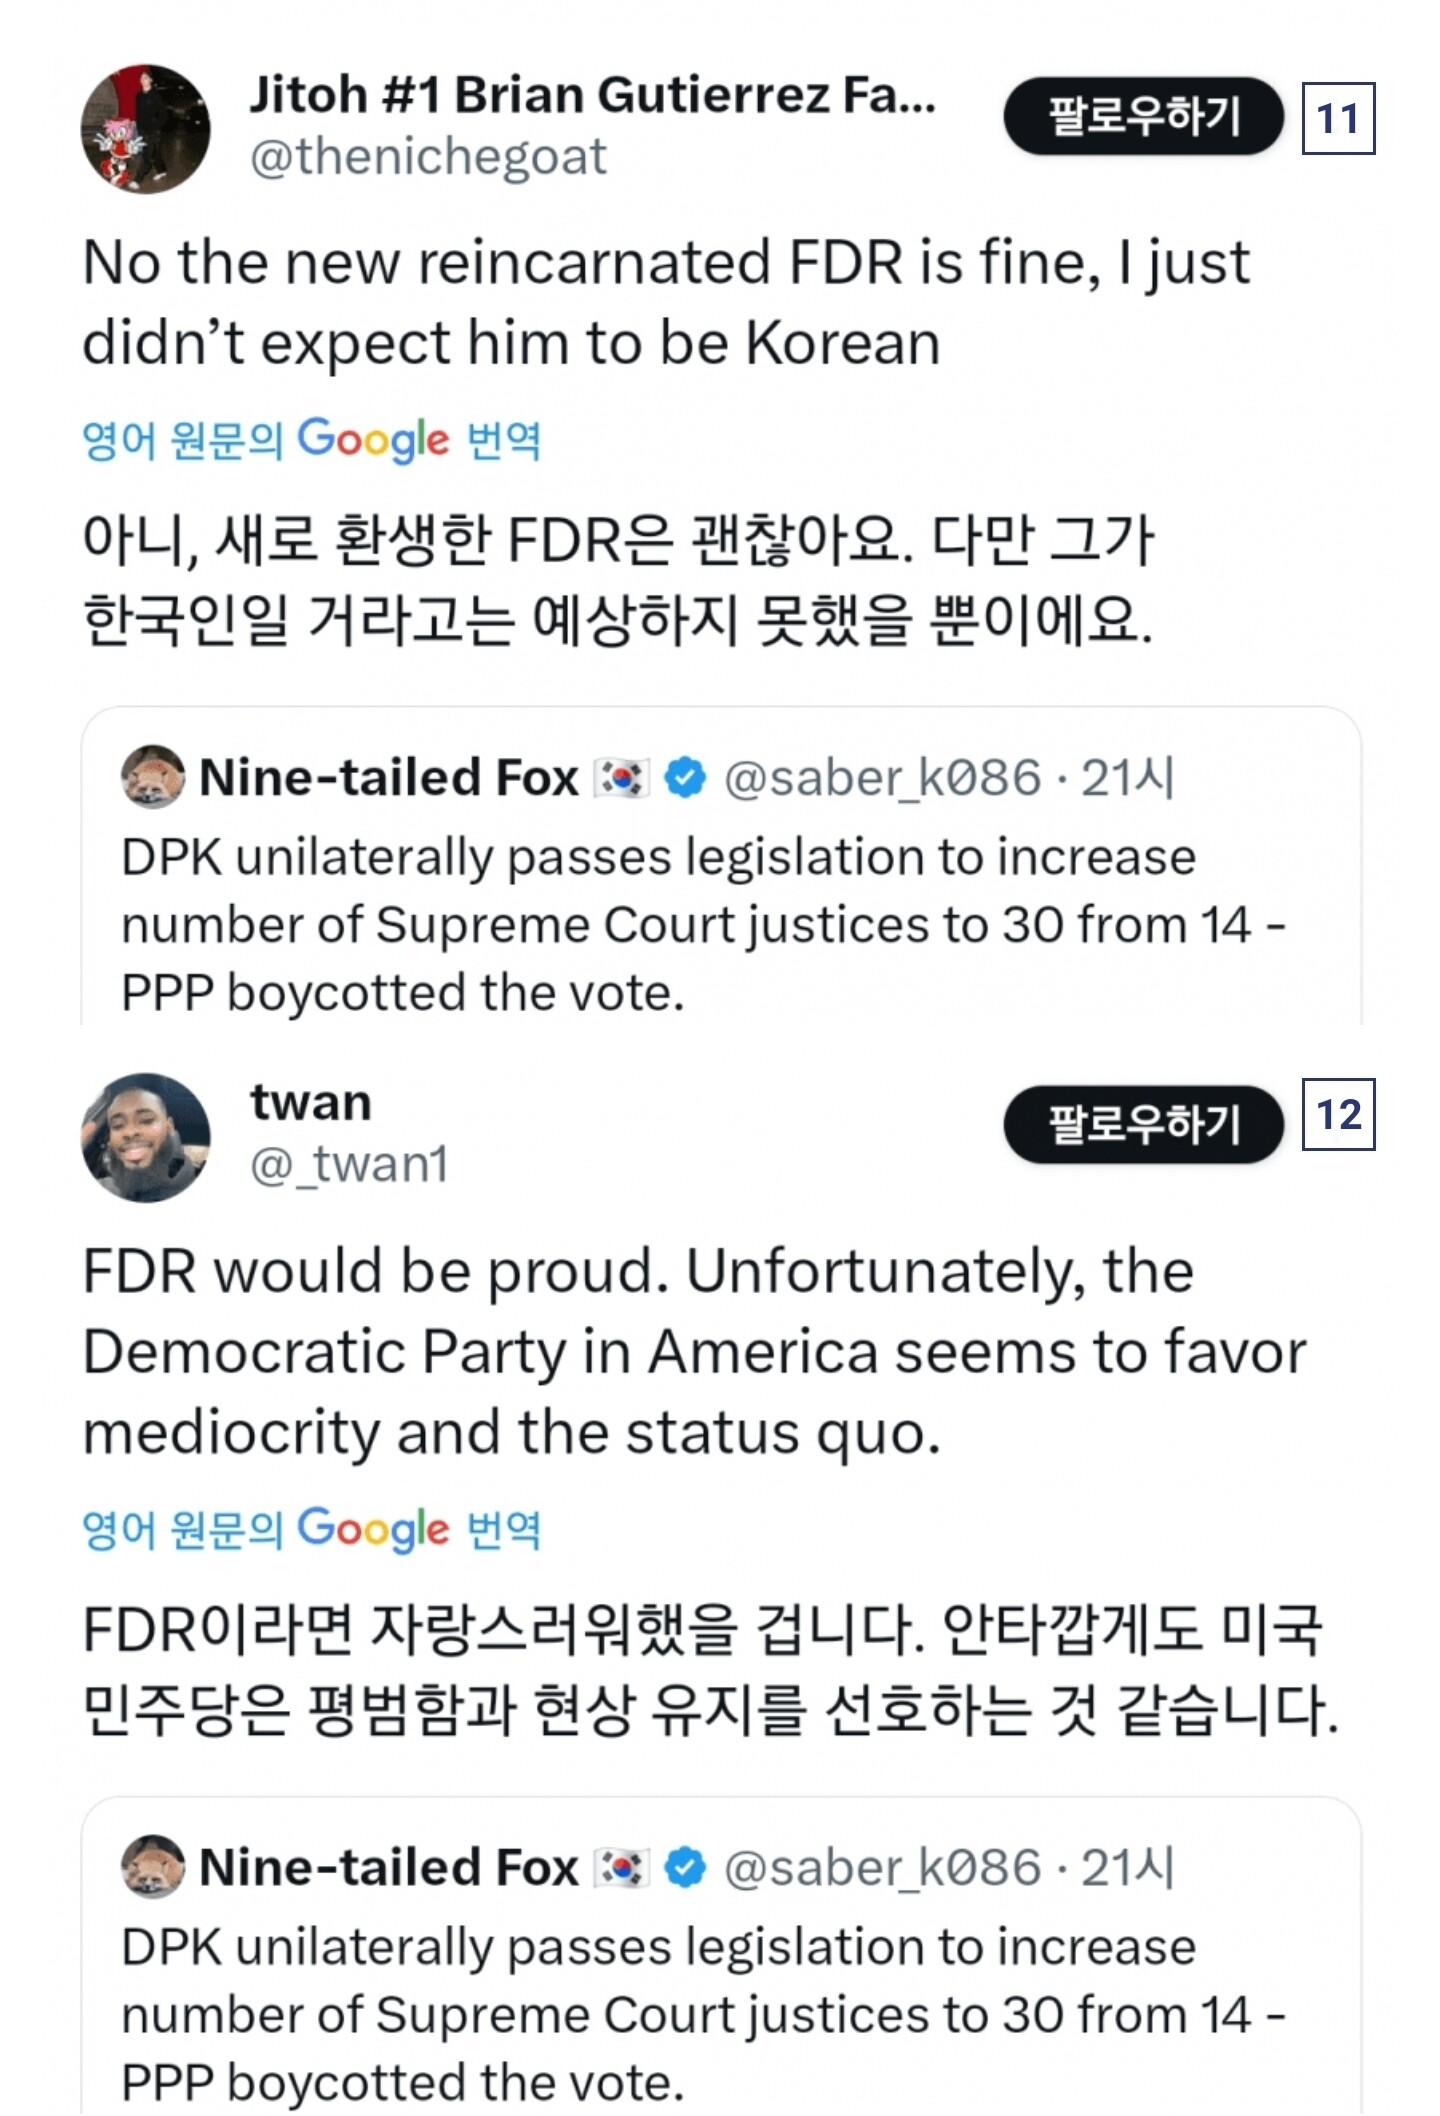Open the @_twan1 handle
Viewport: 1440px width, 2116px height.
point(349,1165)
